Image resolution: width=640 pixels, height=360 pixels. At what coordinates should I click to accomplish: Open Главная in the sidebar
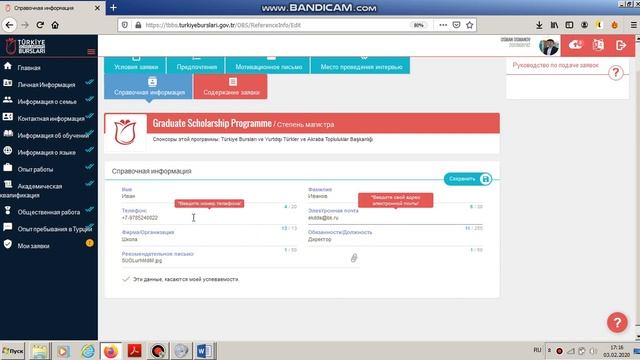point(29,68)
